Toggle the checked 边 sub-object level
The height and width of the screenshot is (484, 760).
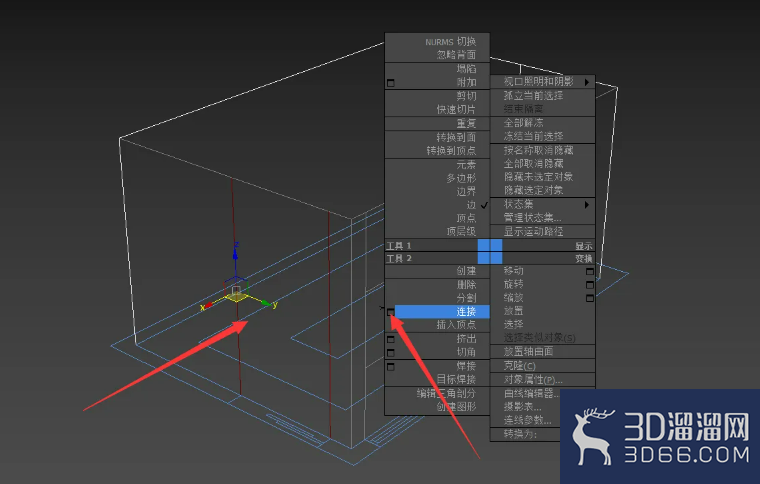tap(471, 205)
